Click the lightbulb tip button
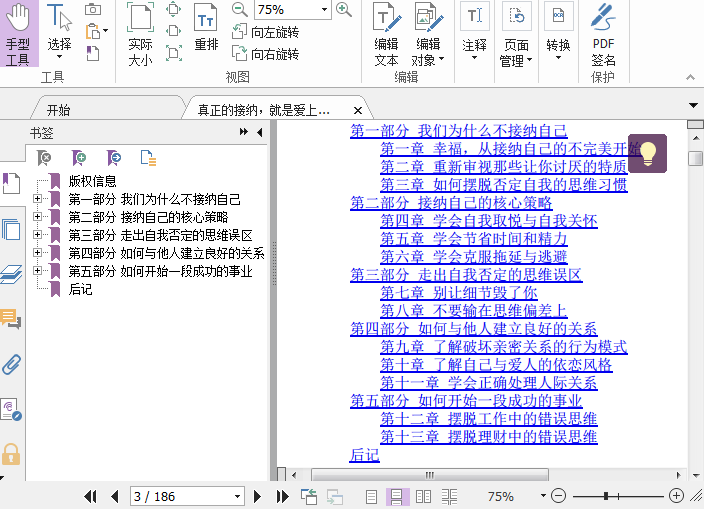Screen dimensions: 704x509 tap(647, 153)
